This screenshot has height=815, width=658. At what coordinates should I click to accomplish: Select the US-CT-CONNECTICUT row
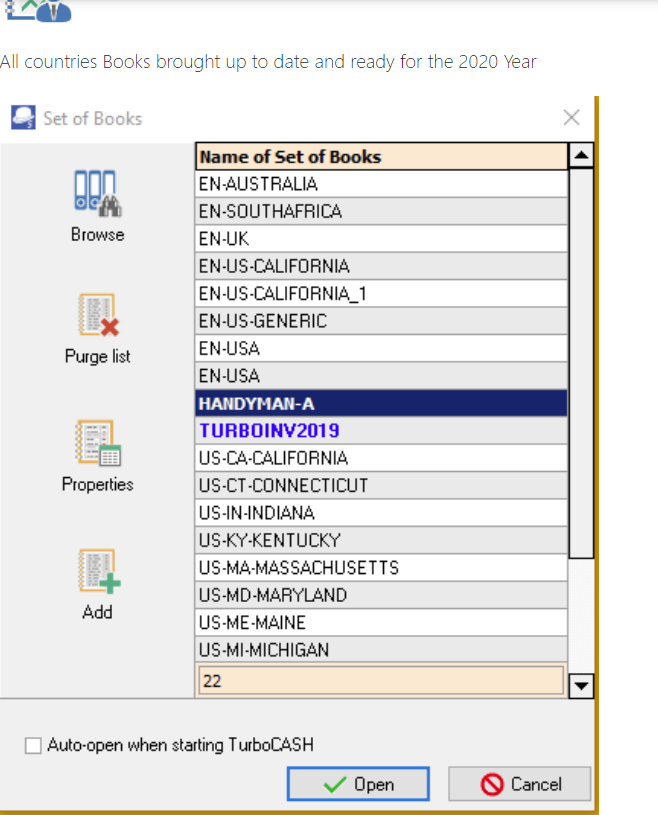click(381, 485)
